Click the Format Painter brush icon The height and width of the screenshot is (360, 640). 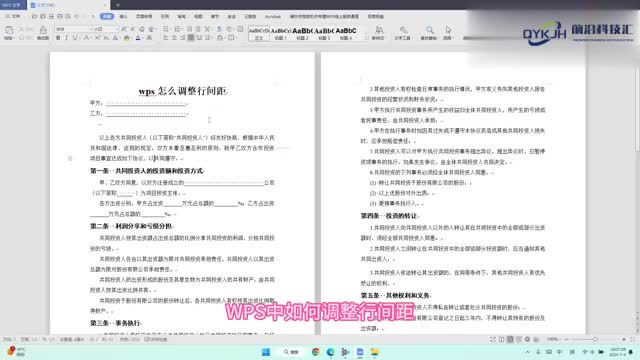click(x=43, y=30)
